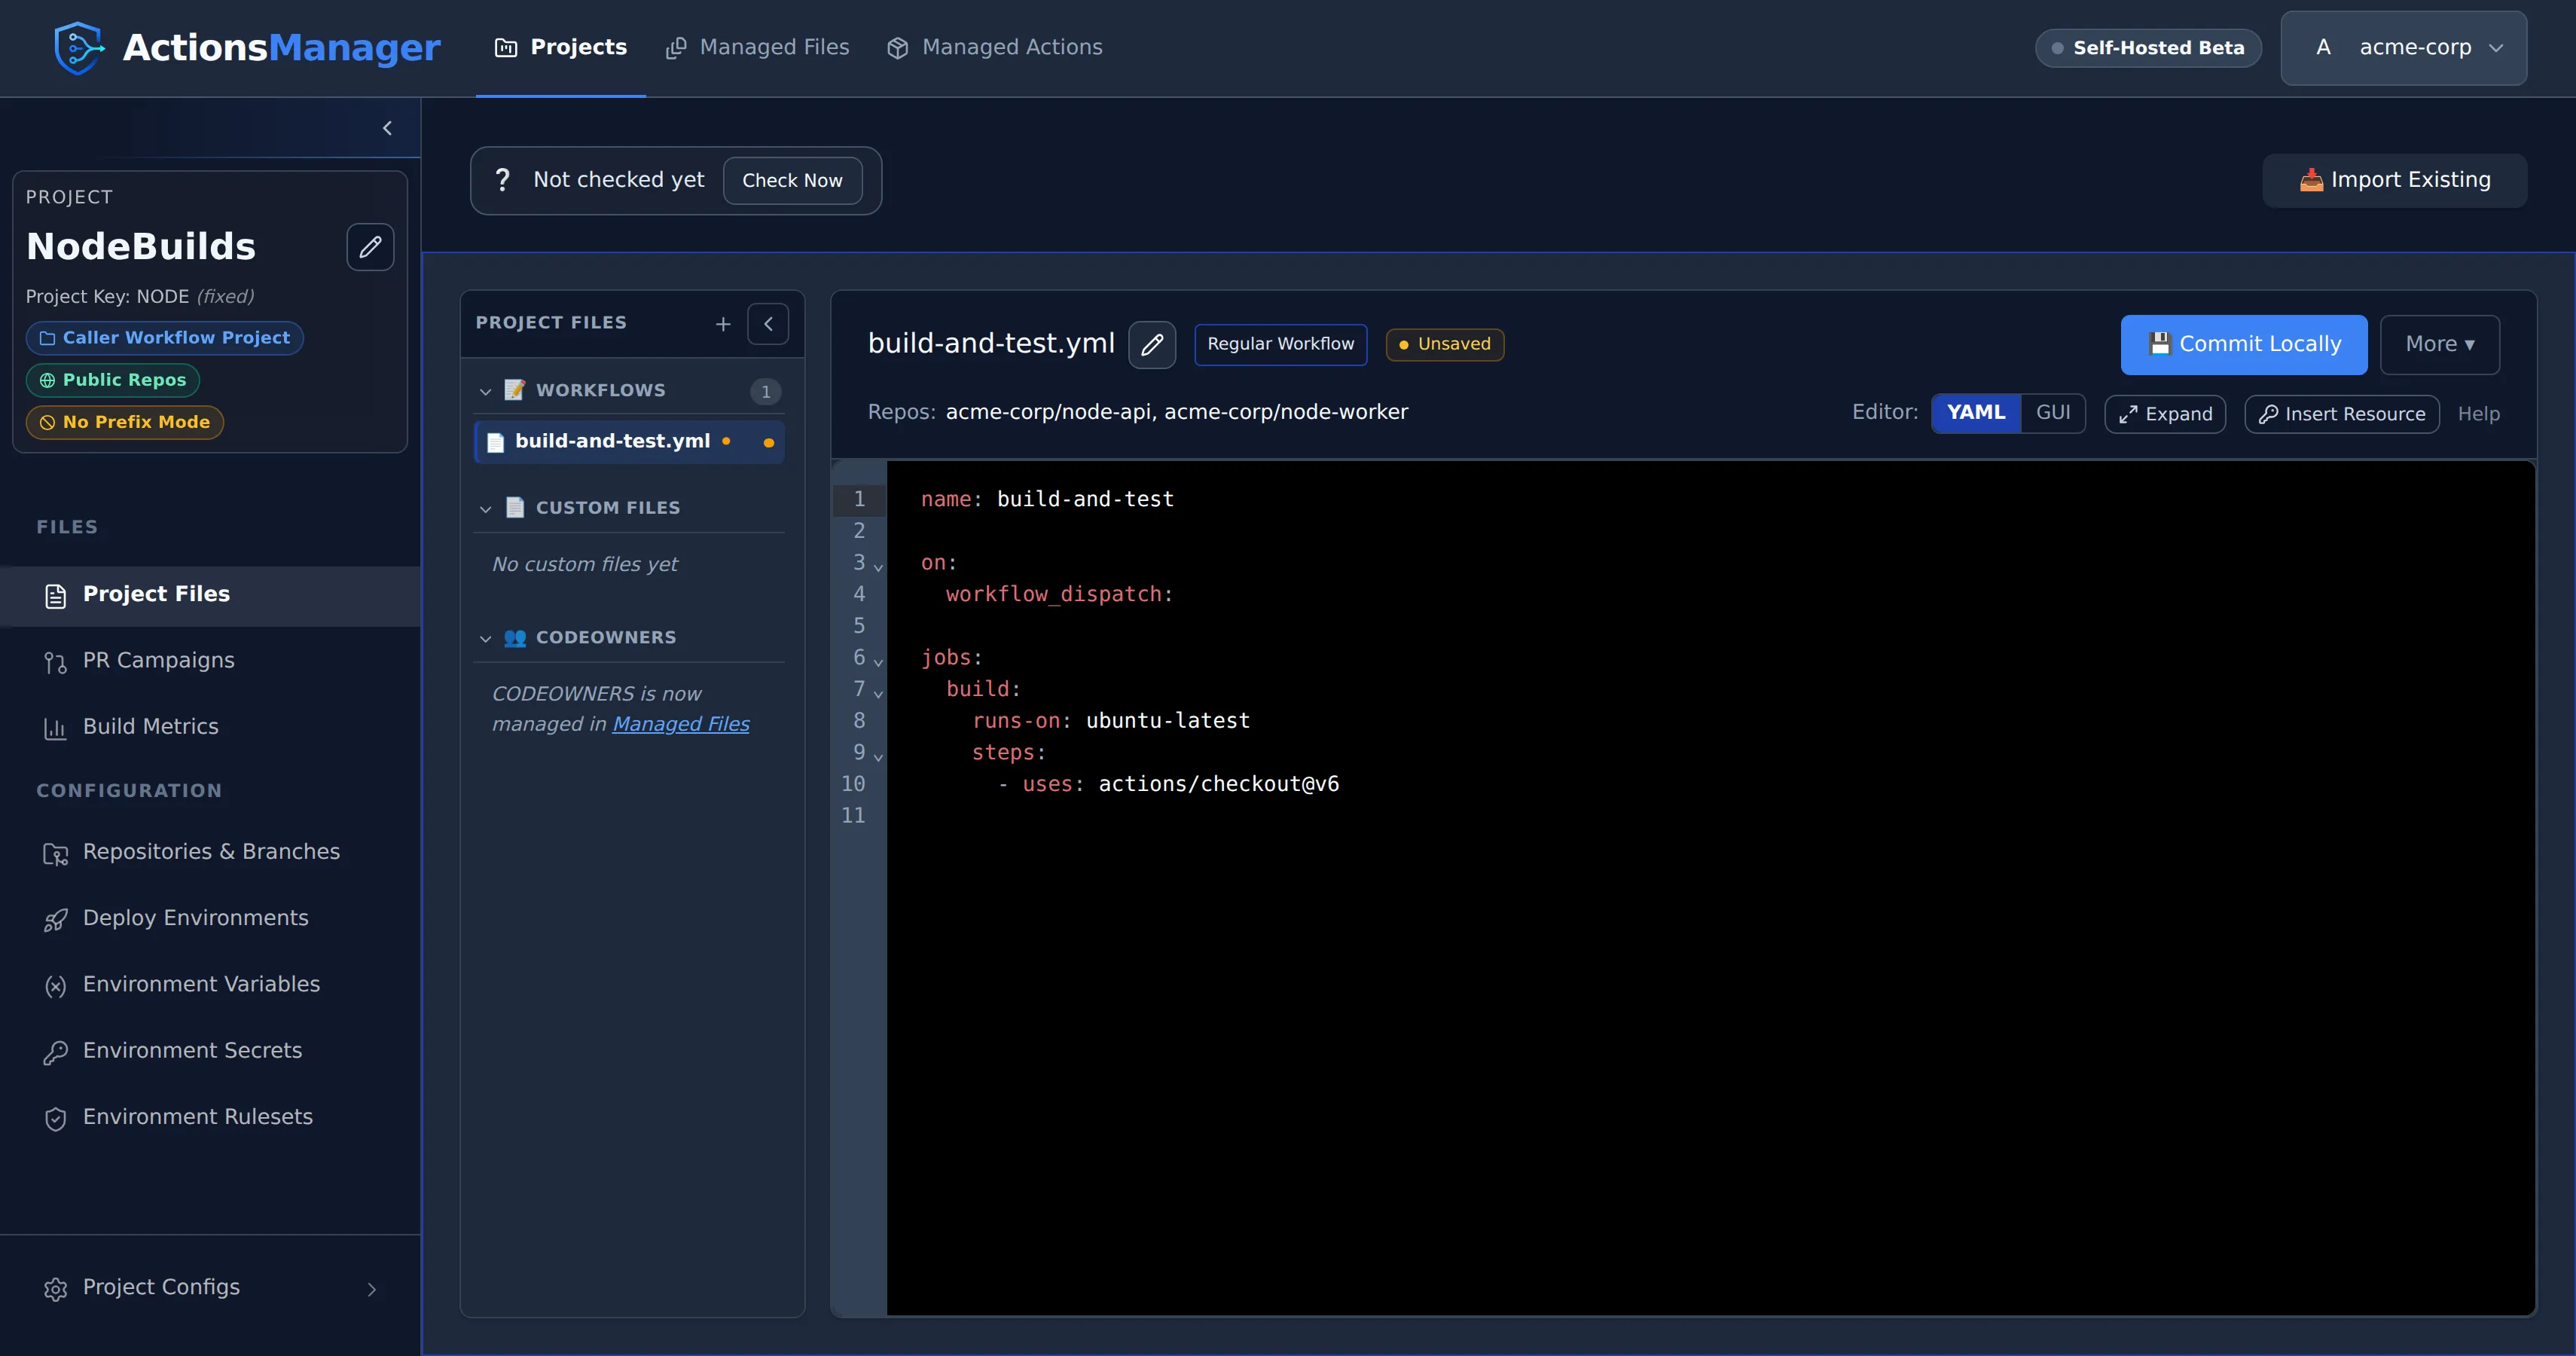Switch to the Managed Actions tab
The width and height of the screenshot is (2576, 1356).
(995, 47)
